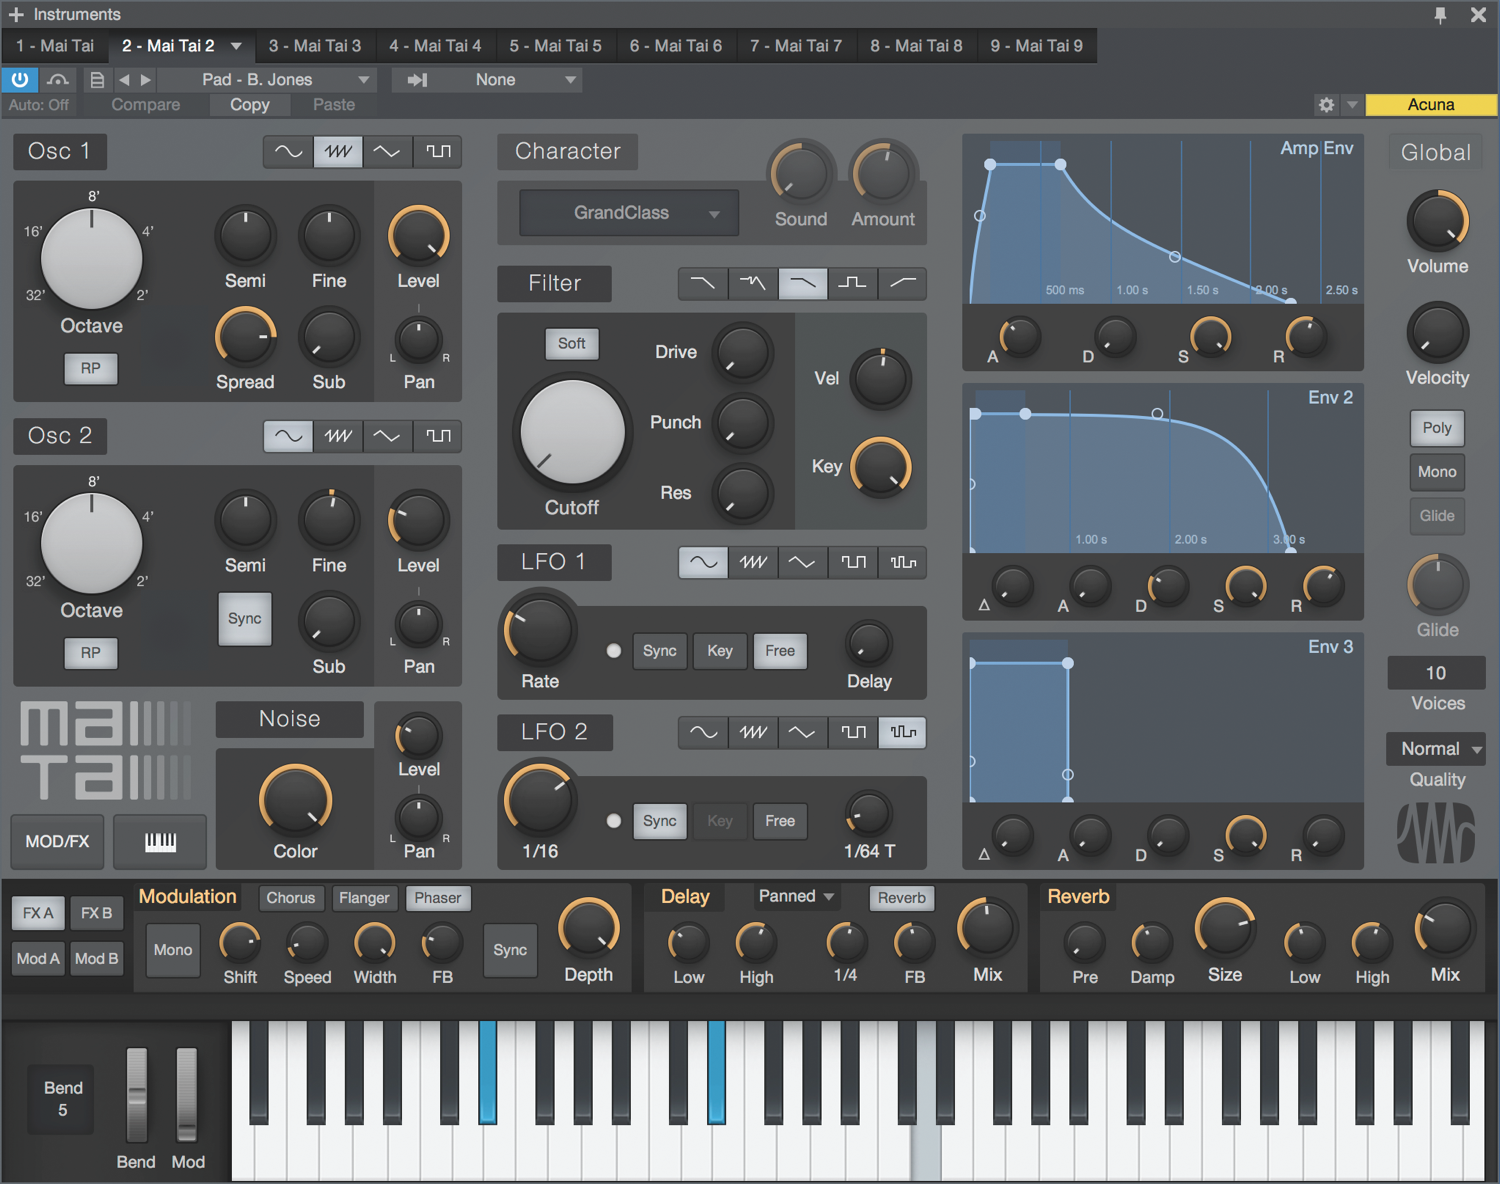Image resolution: width=1500 pixels, height=1184 pixels.
Task: Click the Bend range value 5
Action: (62, 1110)
